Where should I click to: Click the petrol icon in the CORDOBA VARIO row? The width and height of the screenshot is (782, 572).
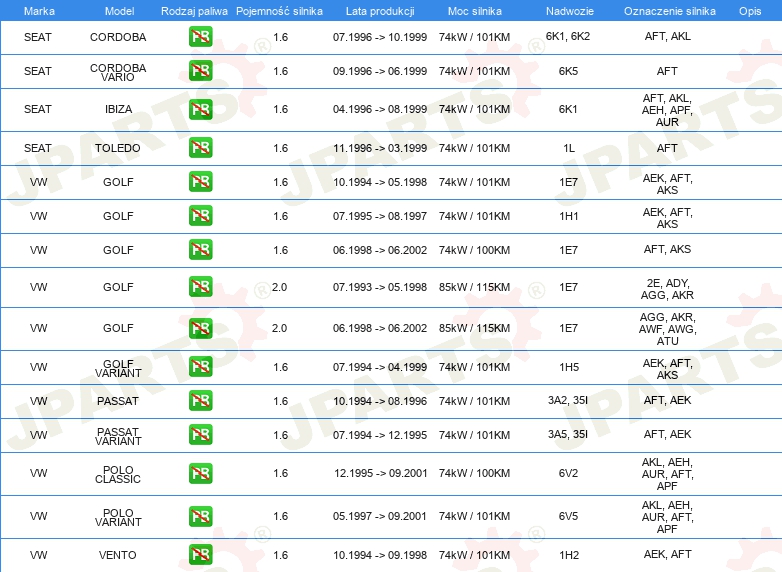(x=200, y=71)
